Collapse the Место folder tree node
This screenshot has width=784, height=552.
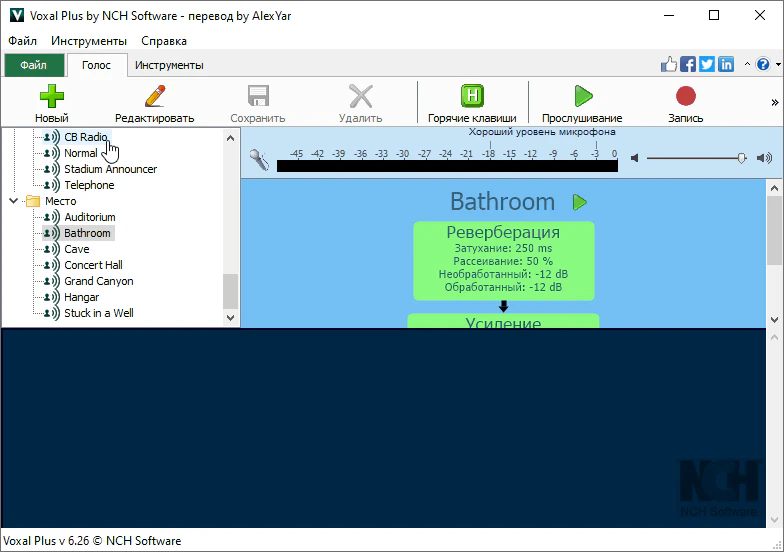[x=14, y=201]
